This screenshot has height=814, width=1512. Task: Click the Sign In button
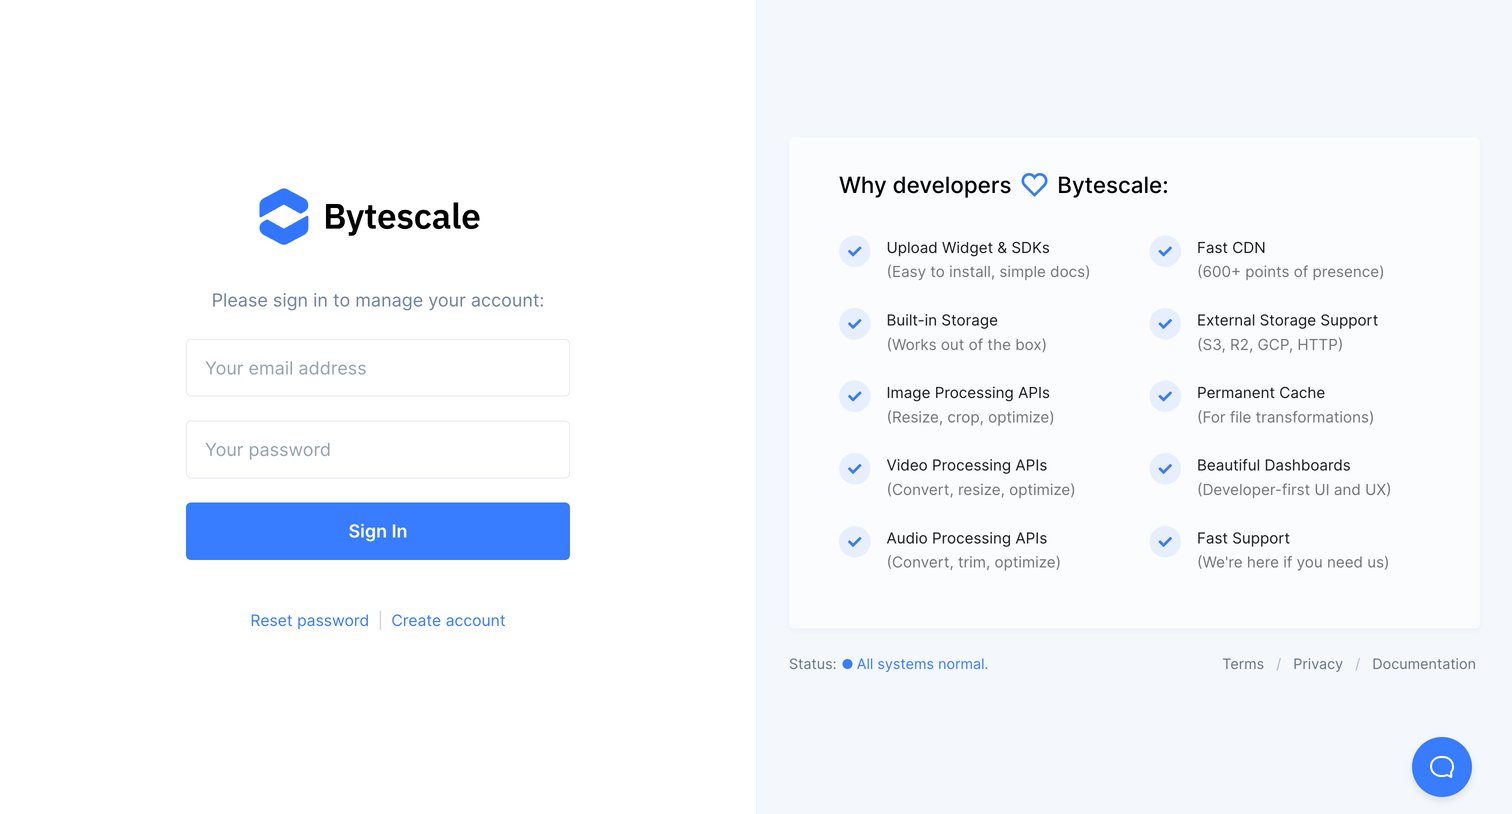(378, 531)
